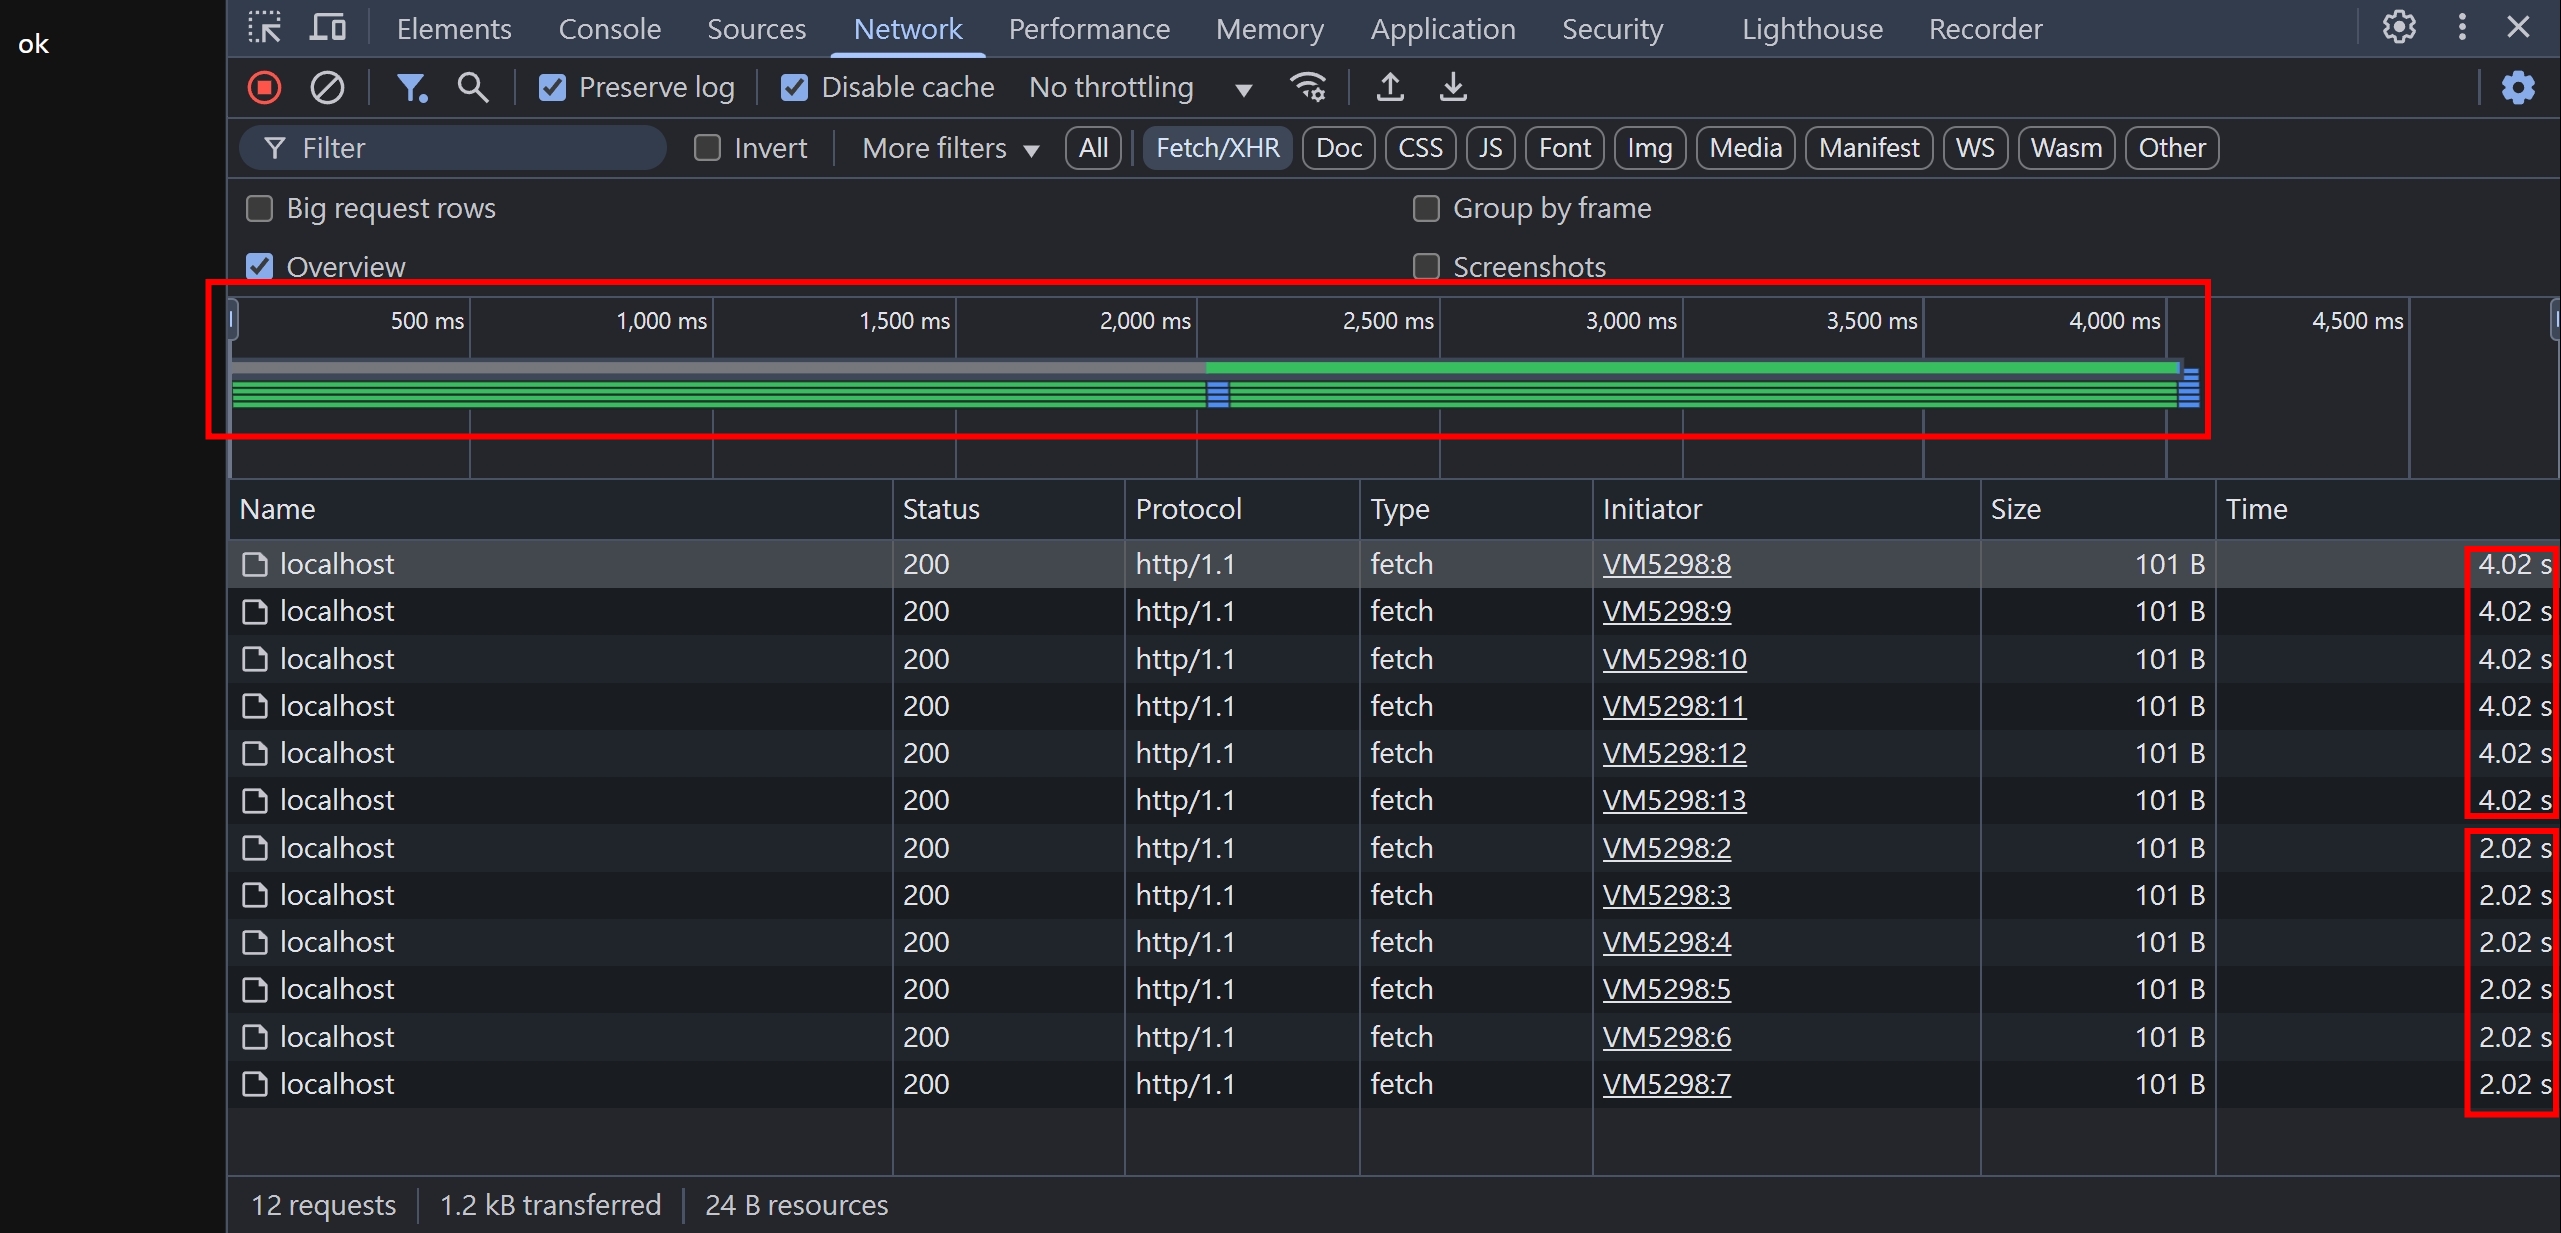The image size is (2561, 1233).
Task: Filter by Other type
Action: [x=2171, y=148]
